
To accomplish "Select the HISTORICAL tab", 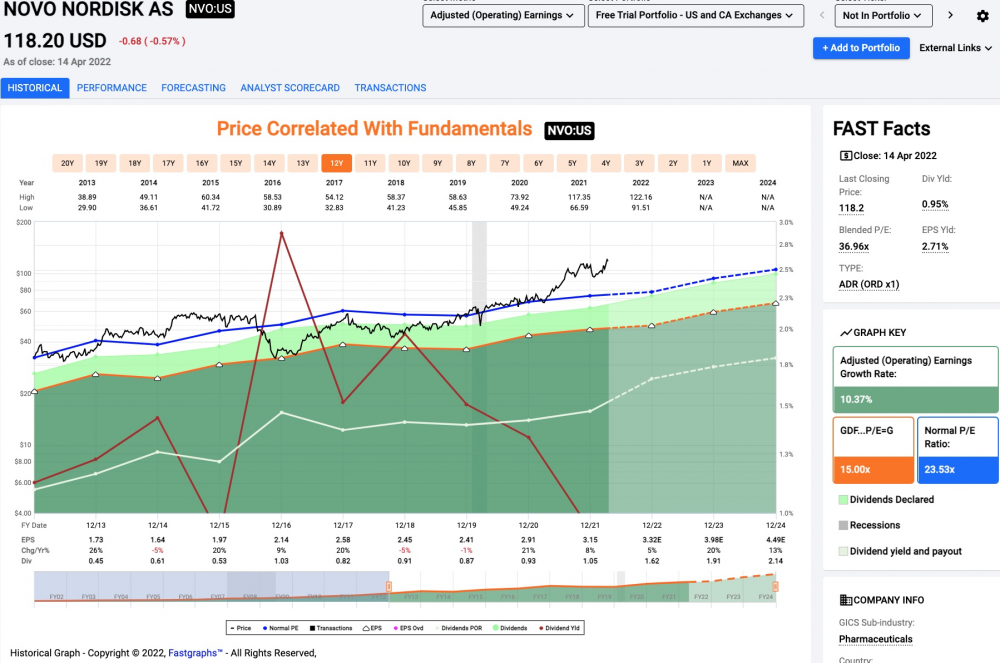I will [35, 88].
